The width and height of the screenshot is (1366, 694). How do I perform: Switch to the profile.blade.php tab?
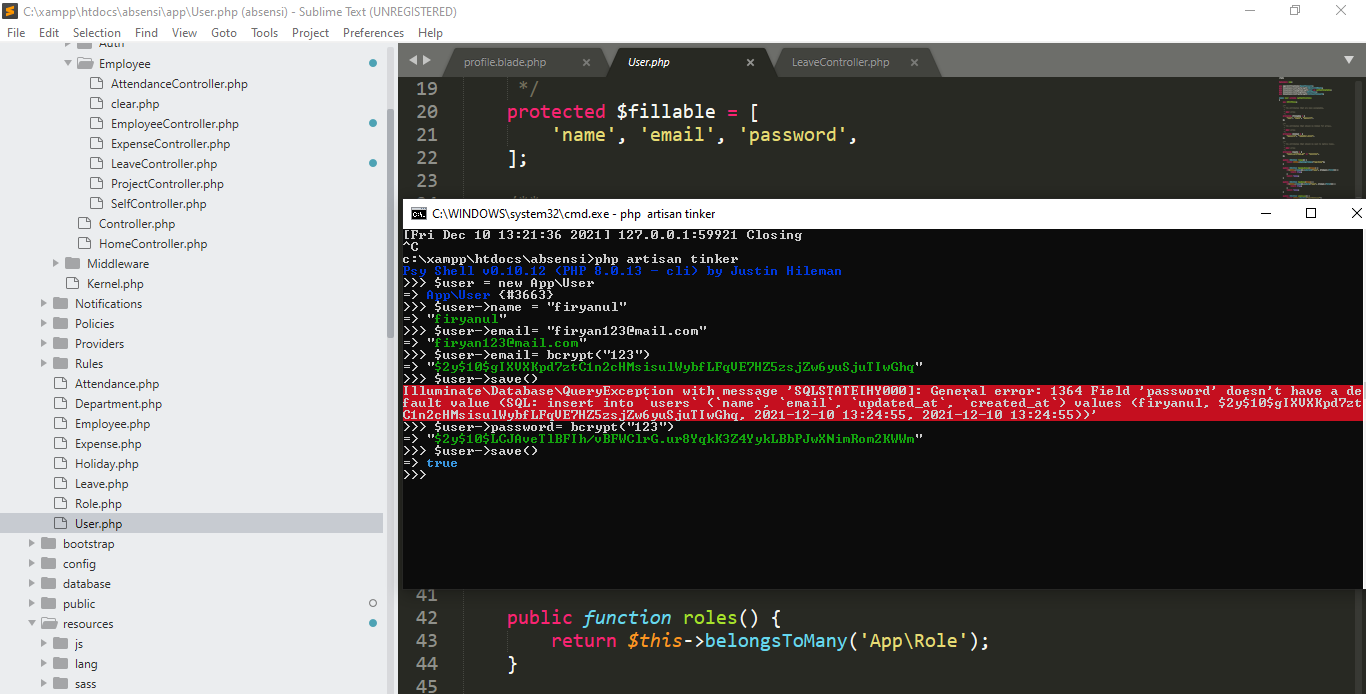point(505,62)
